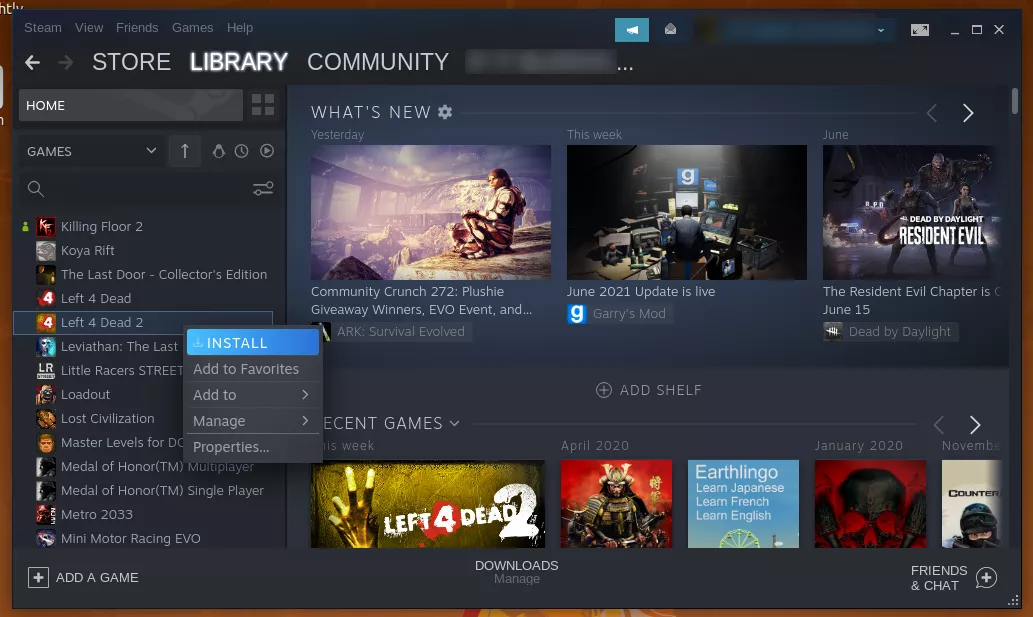
Task: Go back with the left arrow
Action: [x=32, y=63]
